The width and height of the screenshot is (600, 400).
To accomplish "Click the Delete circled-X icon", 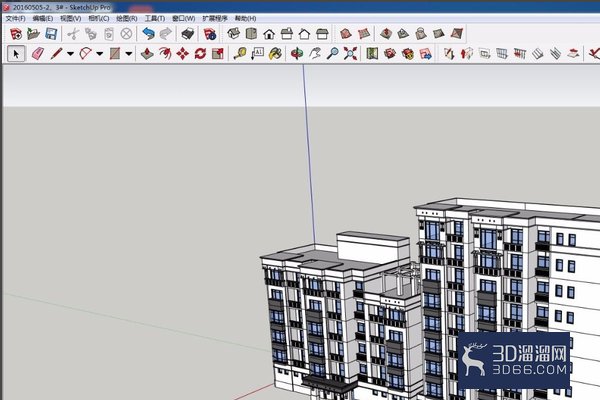I will (126, 34).
